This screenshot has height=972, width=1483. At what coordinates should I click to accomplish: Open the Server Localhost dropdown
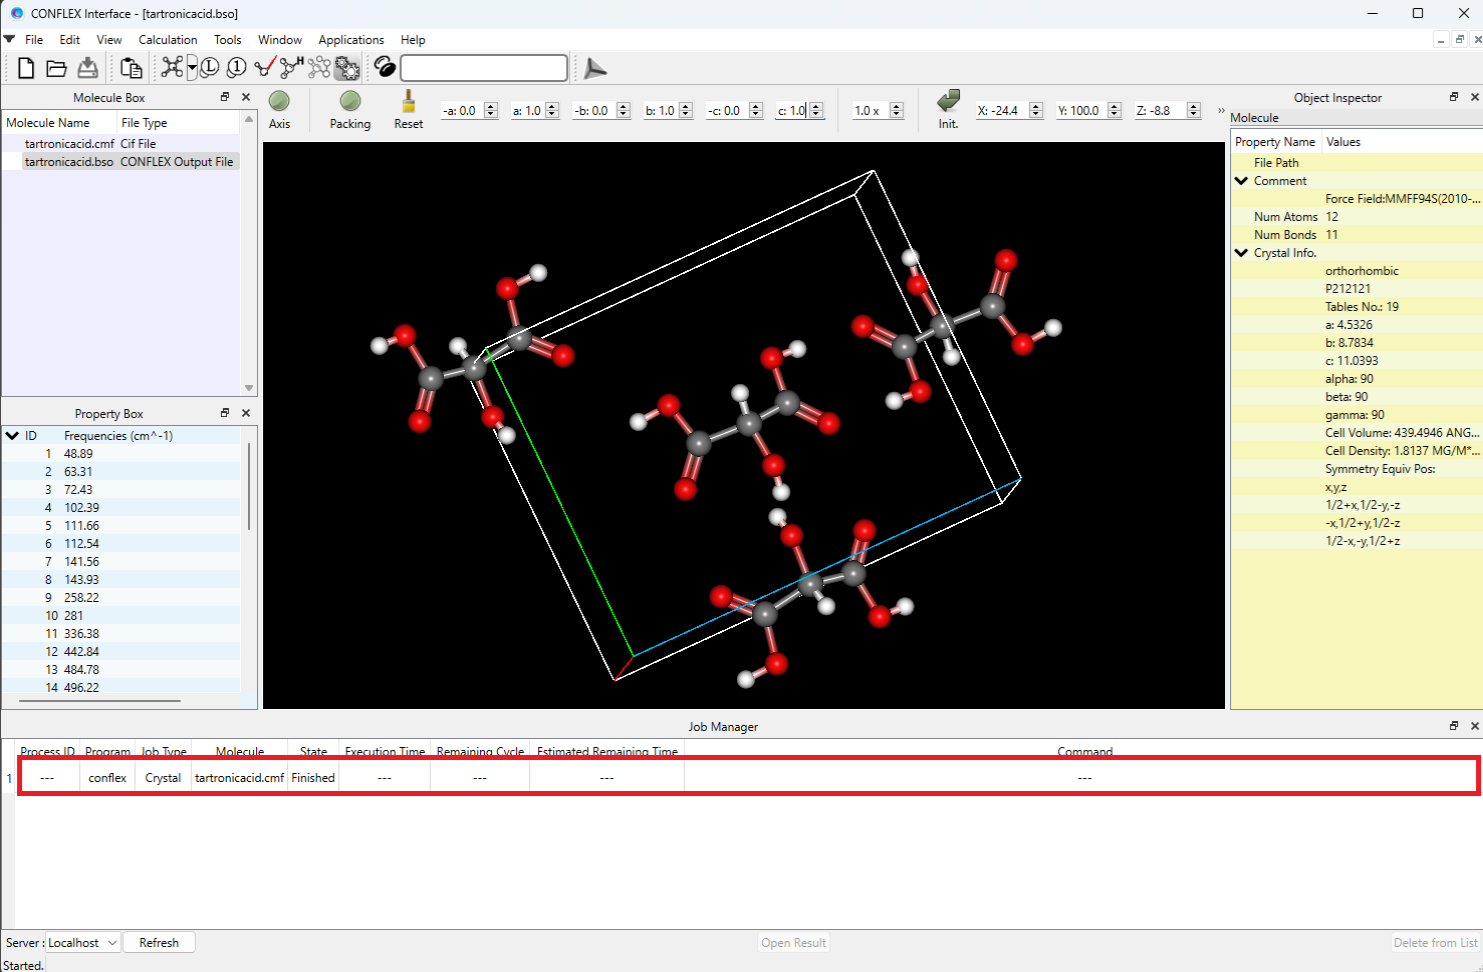coord(83,943)
